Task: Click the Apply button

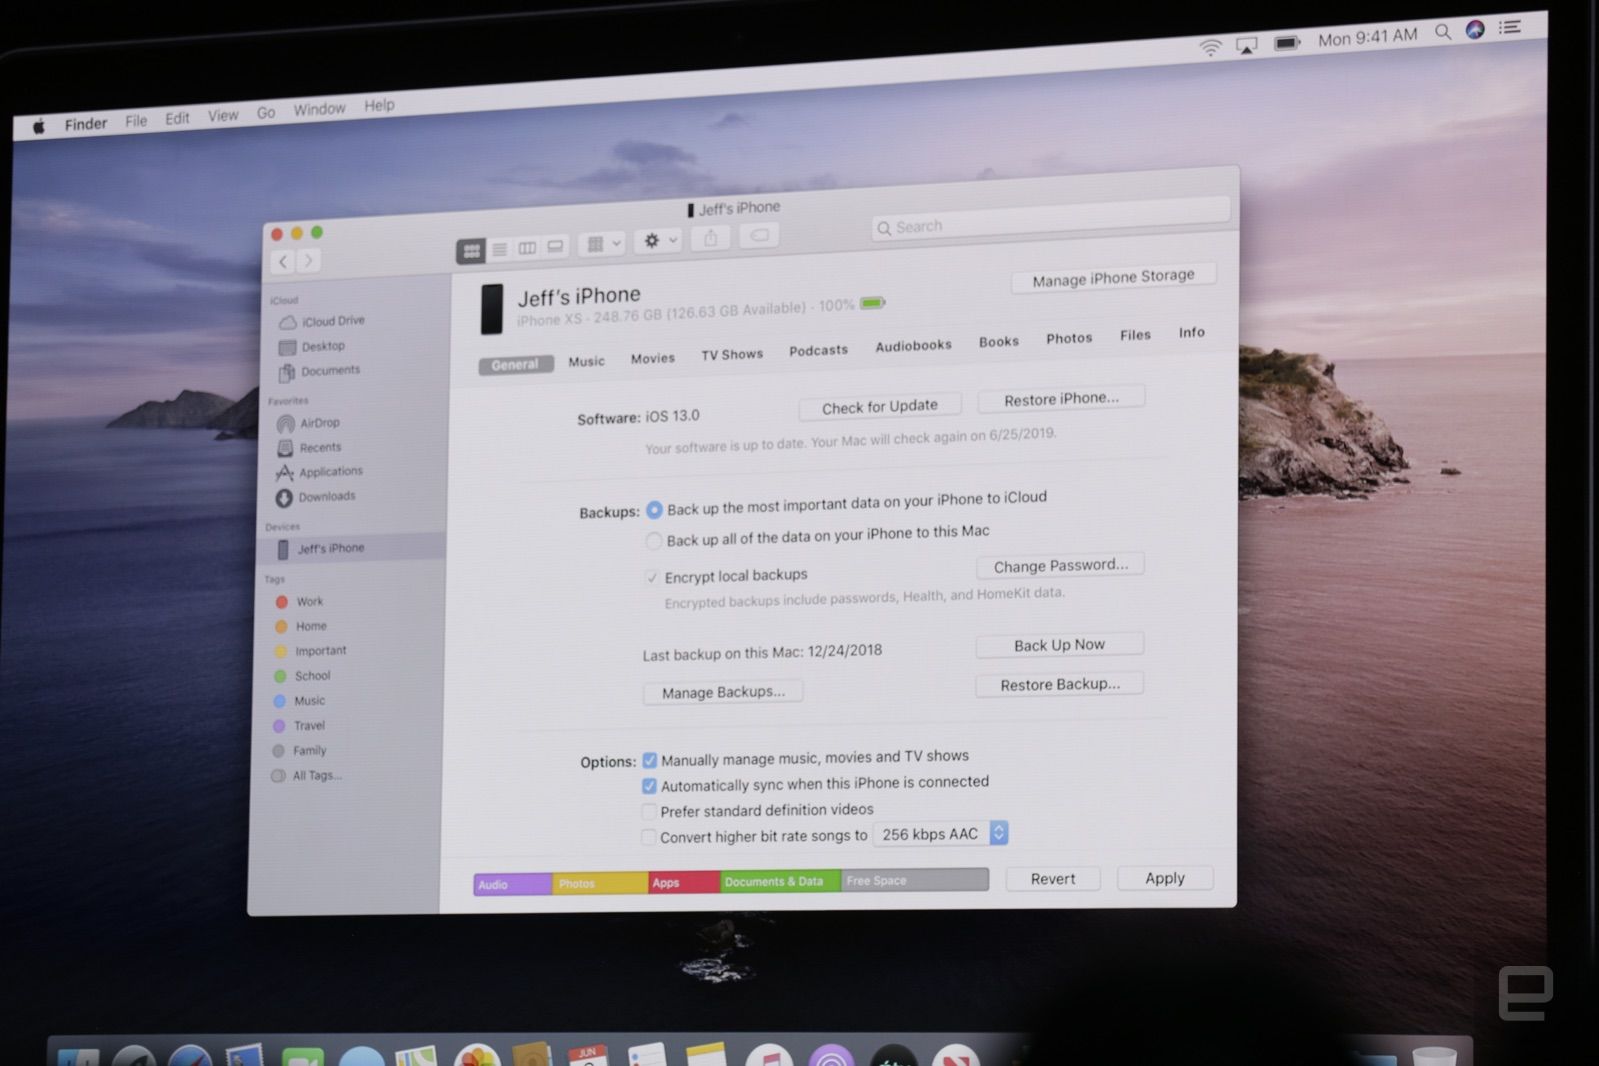Action: (x=1165, y=878)
